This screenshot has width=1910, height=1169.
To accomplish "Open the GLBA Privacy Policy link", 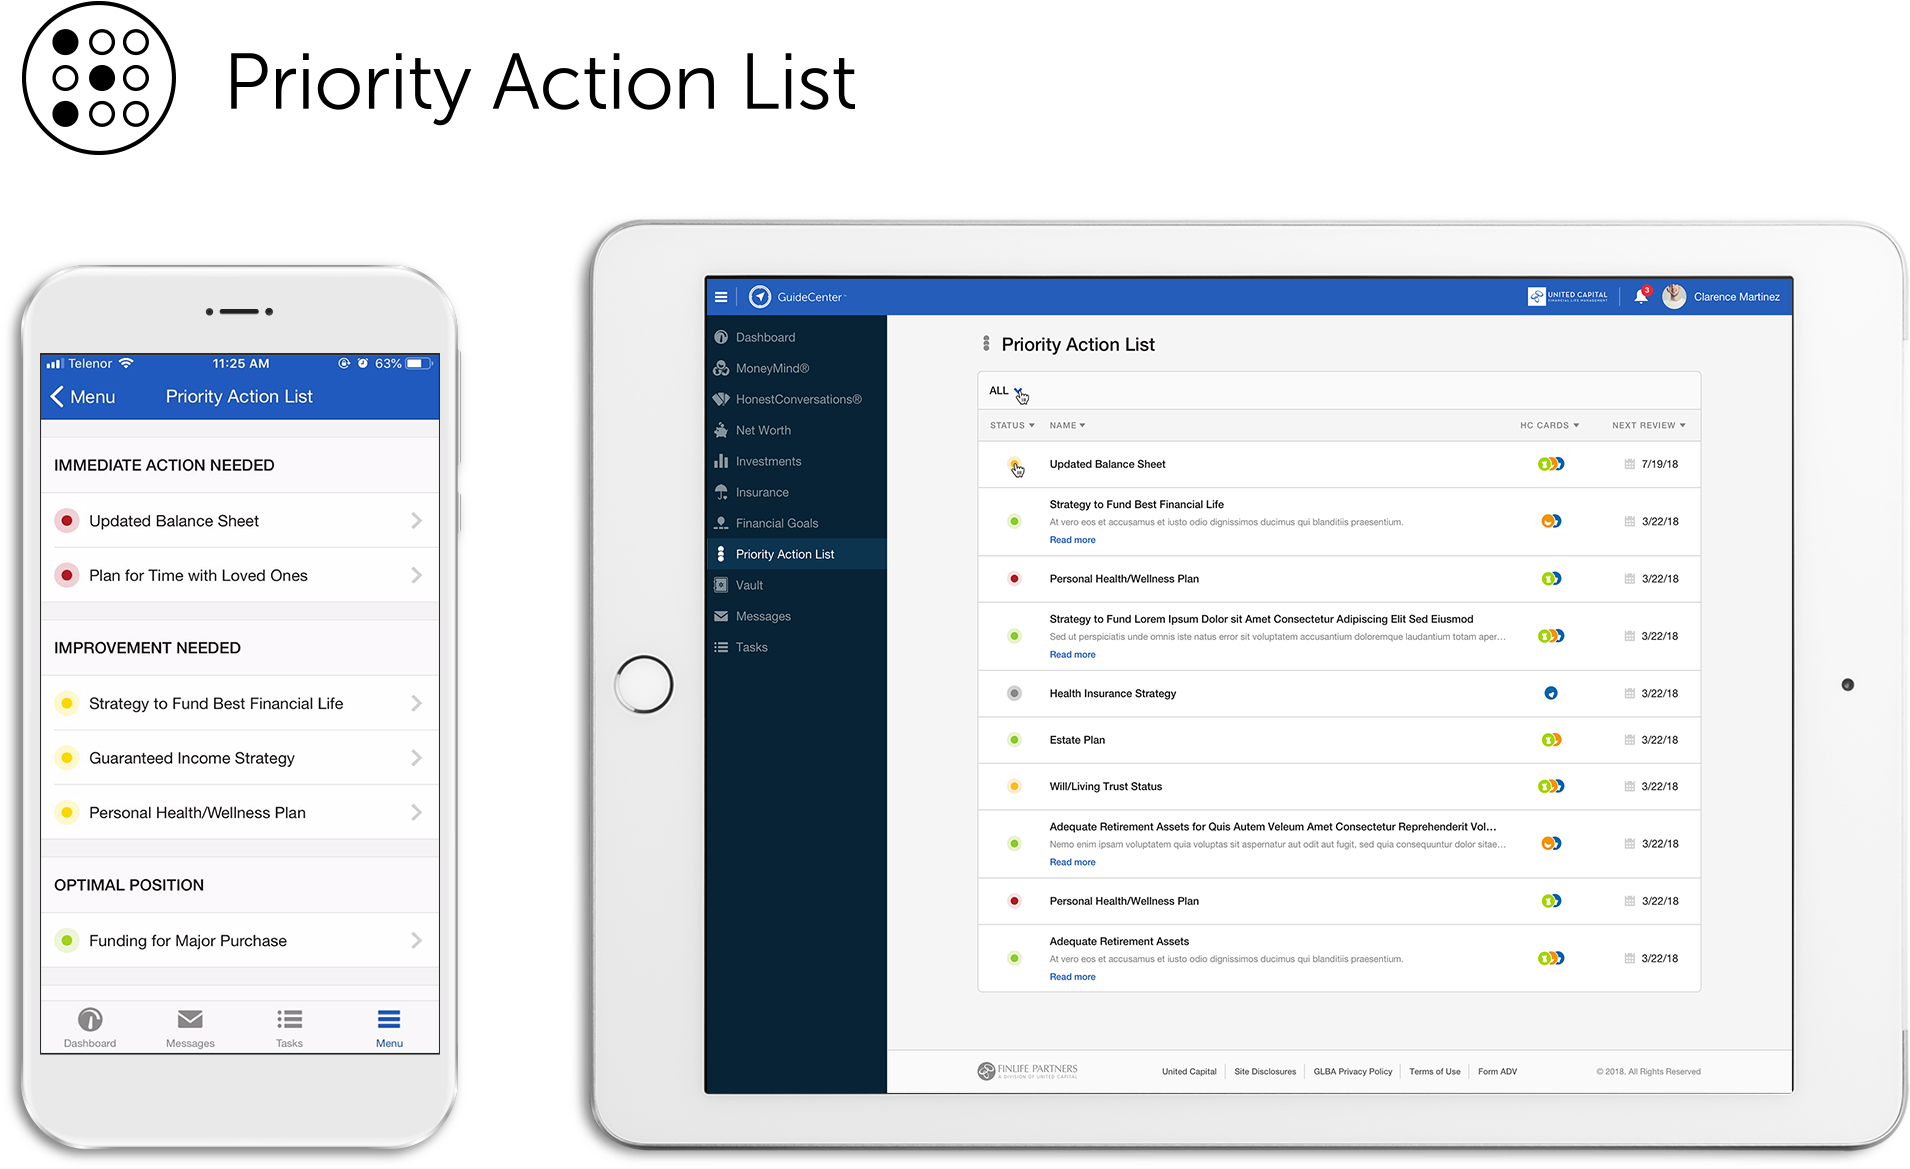I will tap(1352, 1071).
